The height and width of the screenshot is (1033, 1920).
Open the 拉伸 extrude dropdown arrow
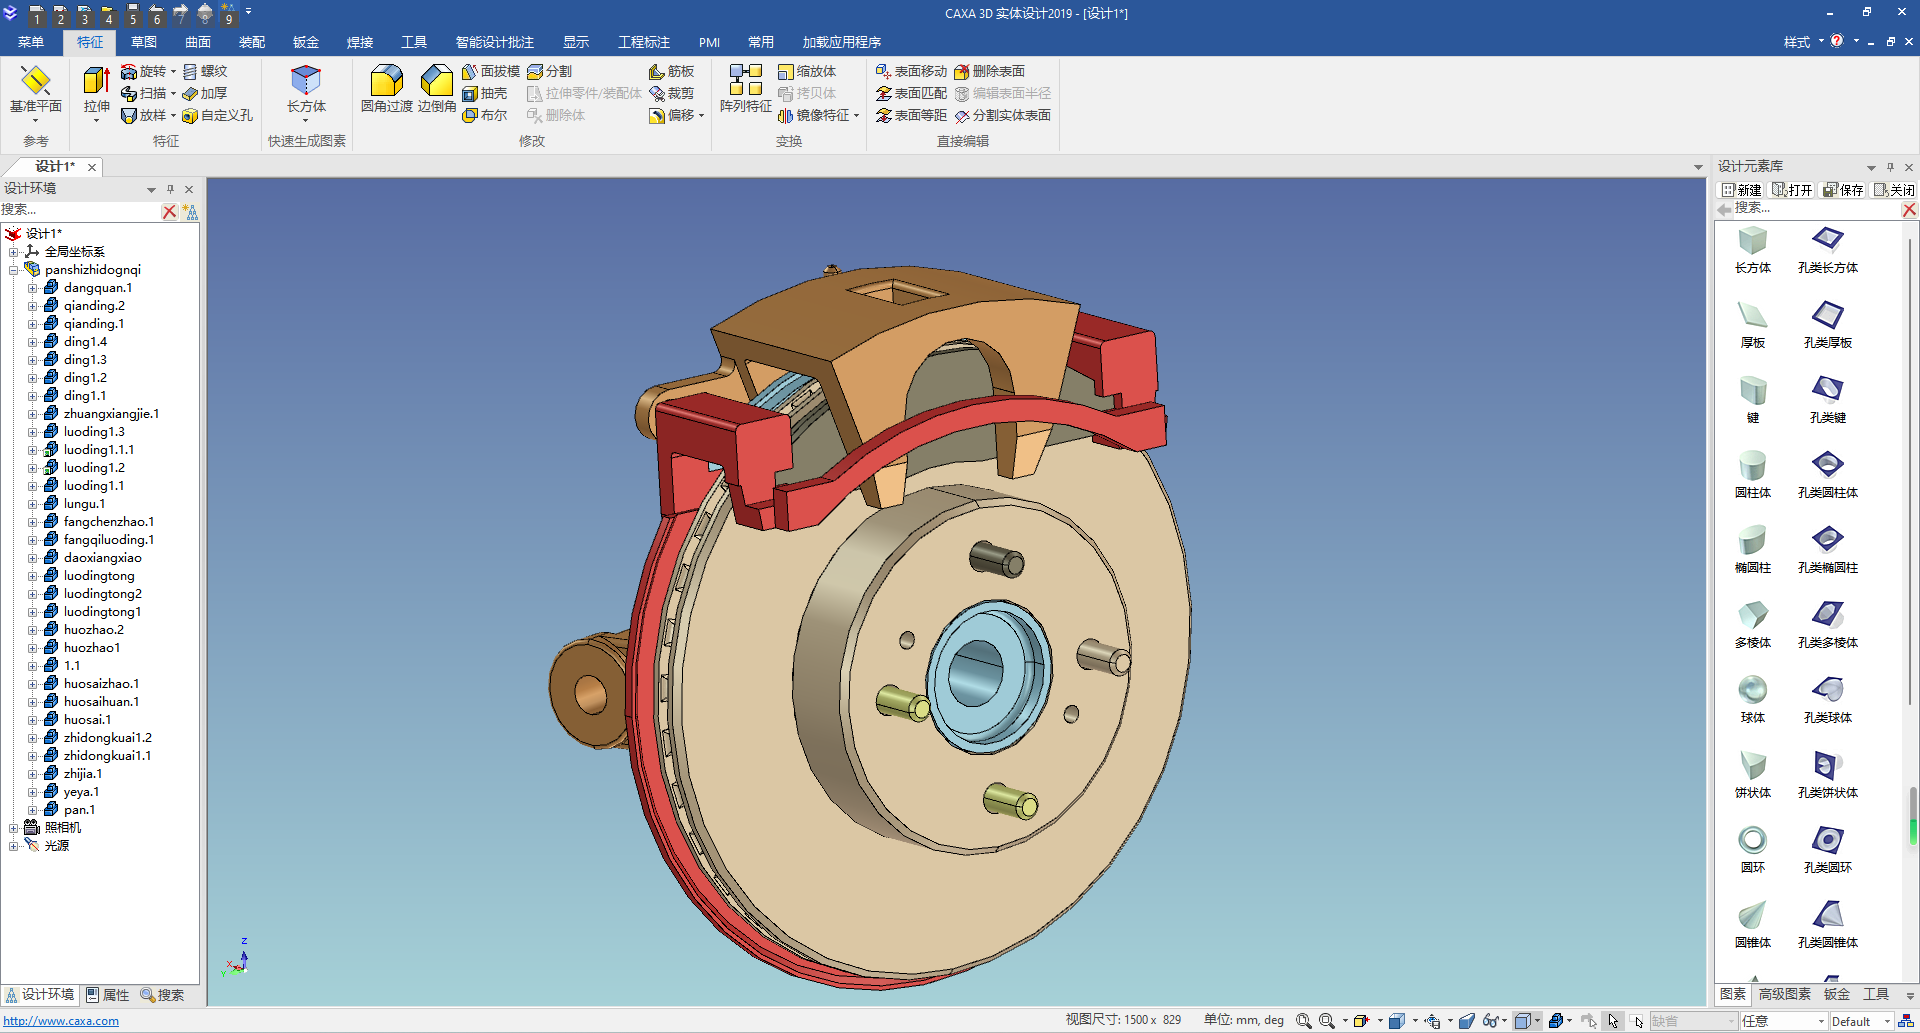(x=96, y=120)
